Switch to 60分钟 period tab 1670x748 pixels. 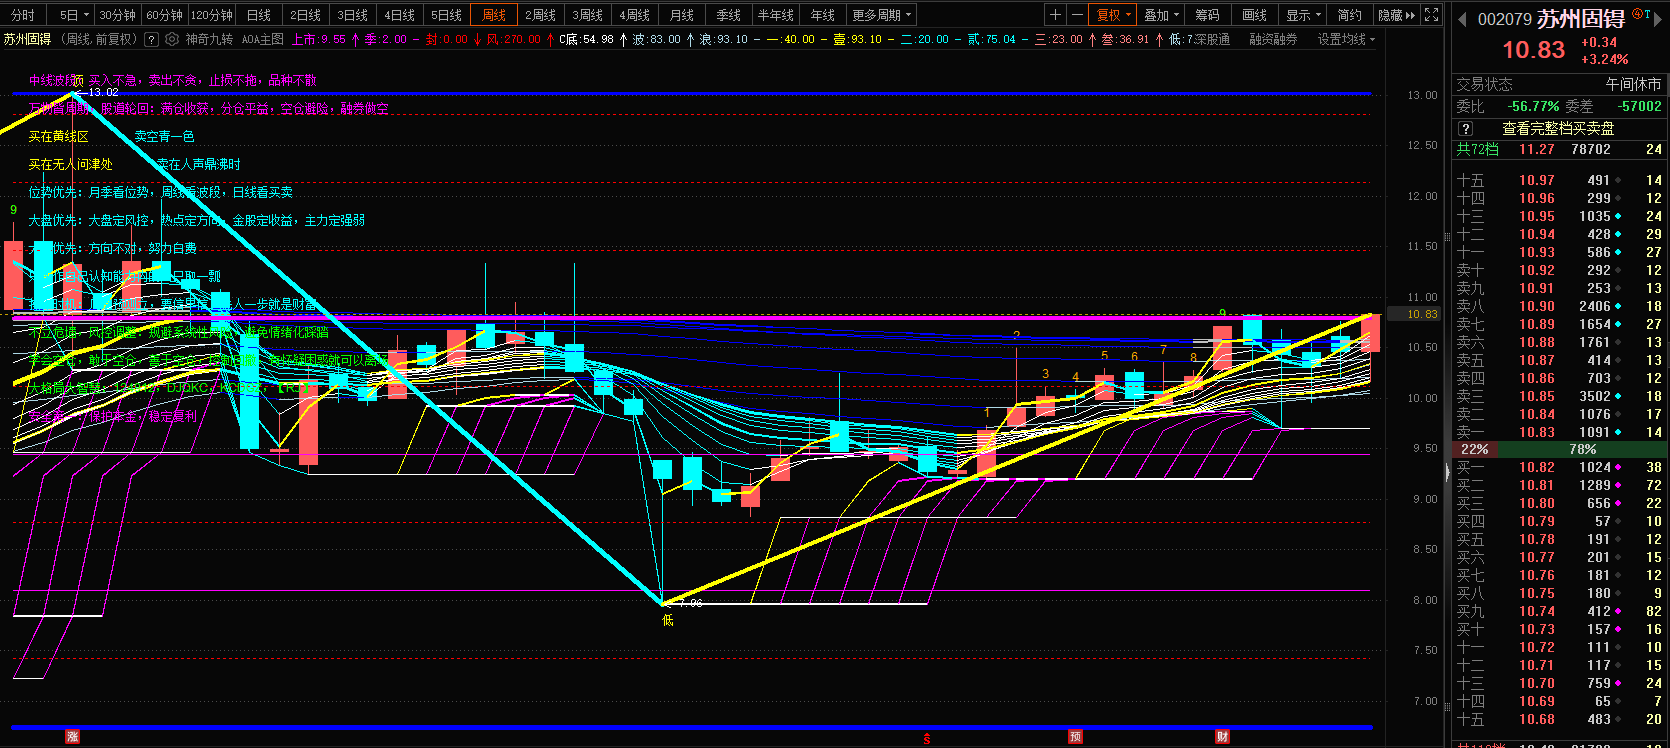point(164,15)
